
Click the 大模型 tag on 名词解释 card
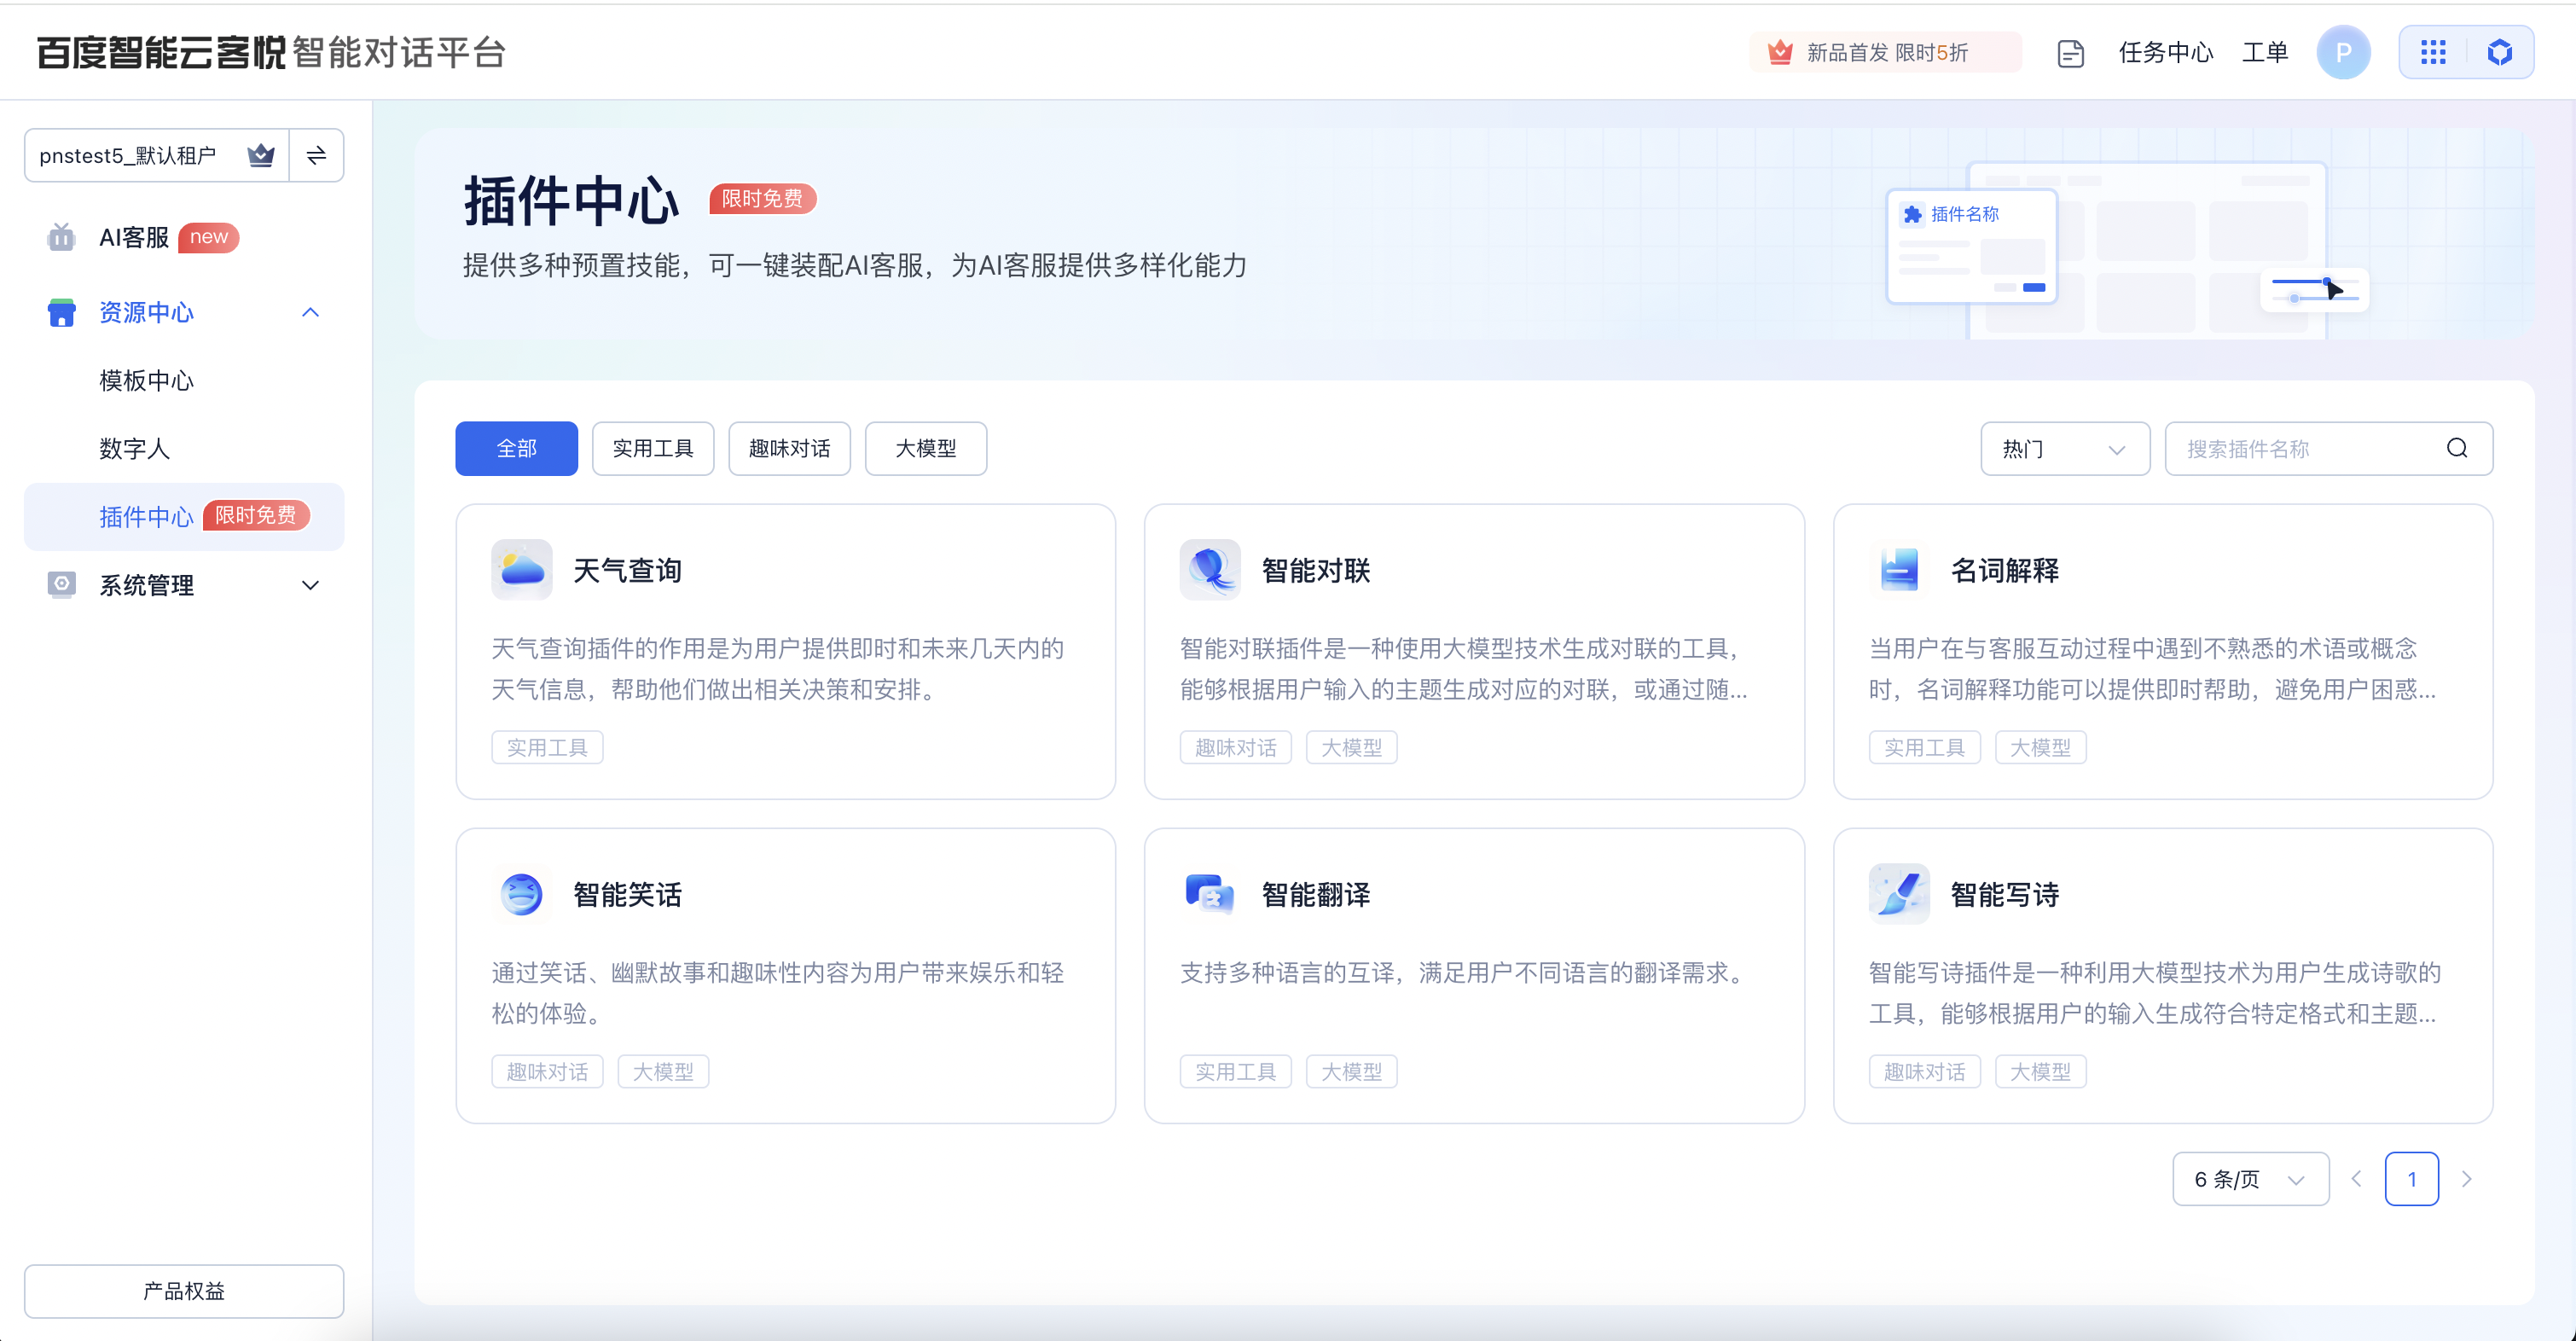coord(2040,747)
